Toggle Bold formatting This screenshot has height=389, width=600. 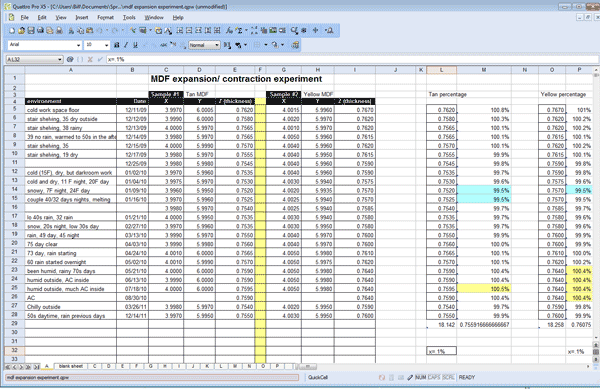click(x=116, y=45)
